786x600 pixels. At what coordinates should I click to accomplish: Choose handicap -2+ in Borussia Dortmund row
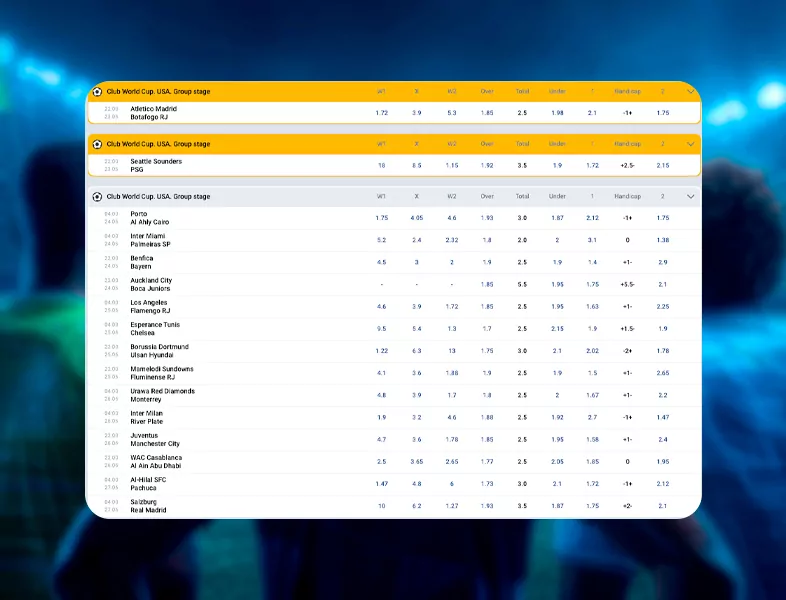[x=627, y=351]
